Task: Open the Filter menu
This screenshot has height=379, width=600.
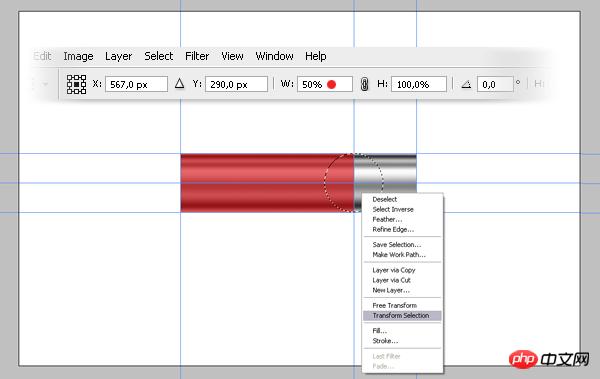Action: pos(197,56)
